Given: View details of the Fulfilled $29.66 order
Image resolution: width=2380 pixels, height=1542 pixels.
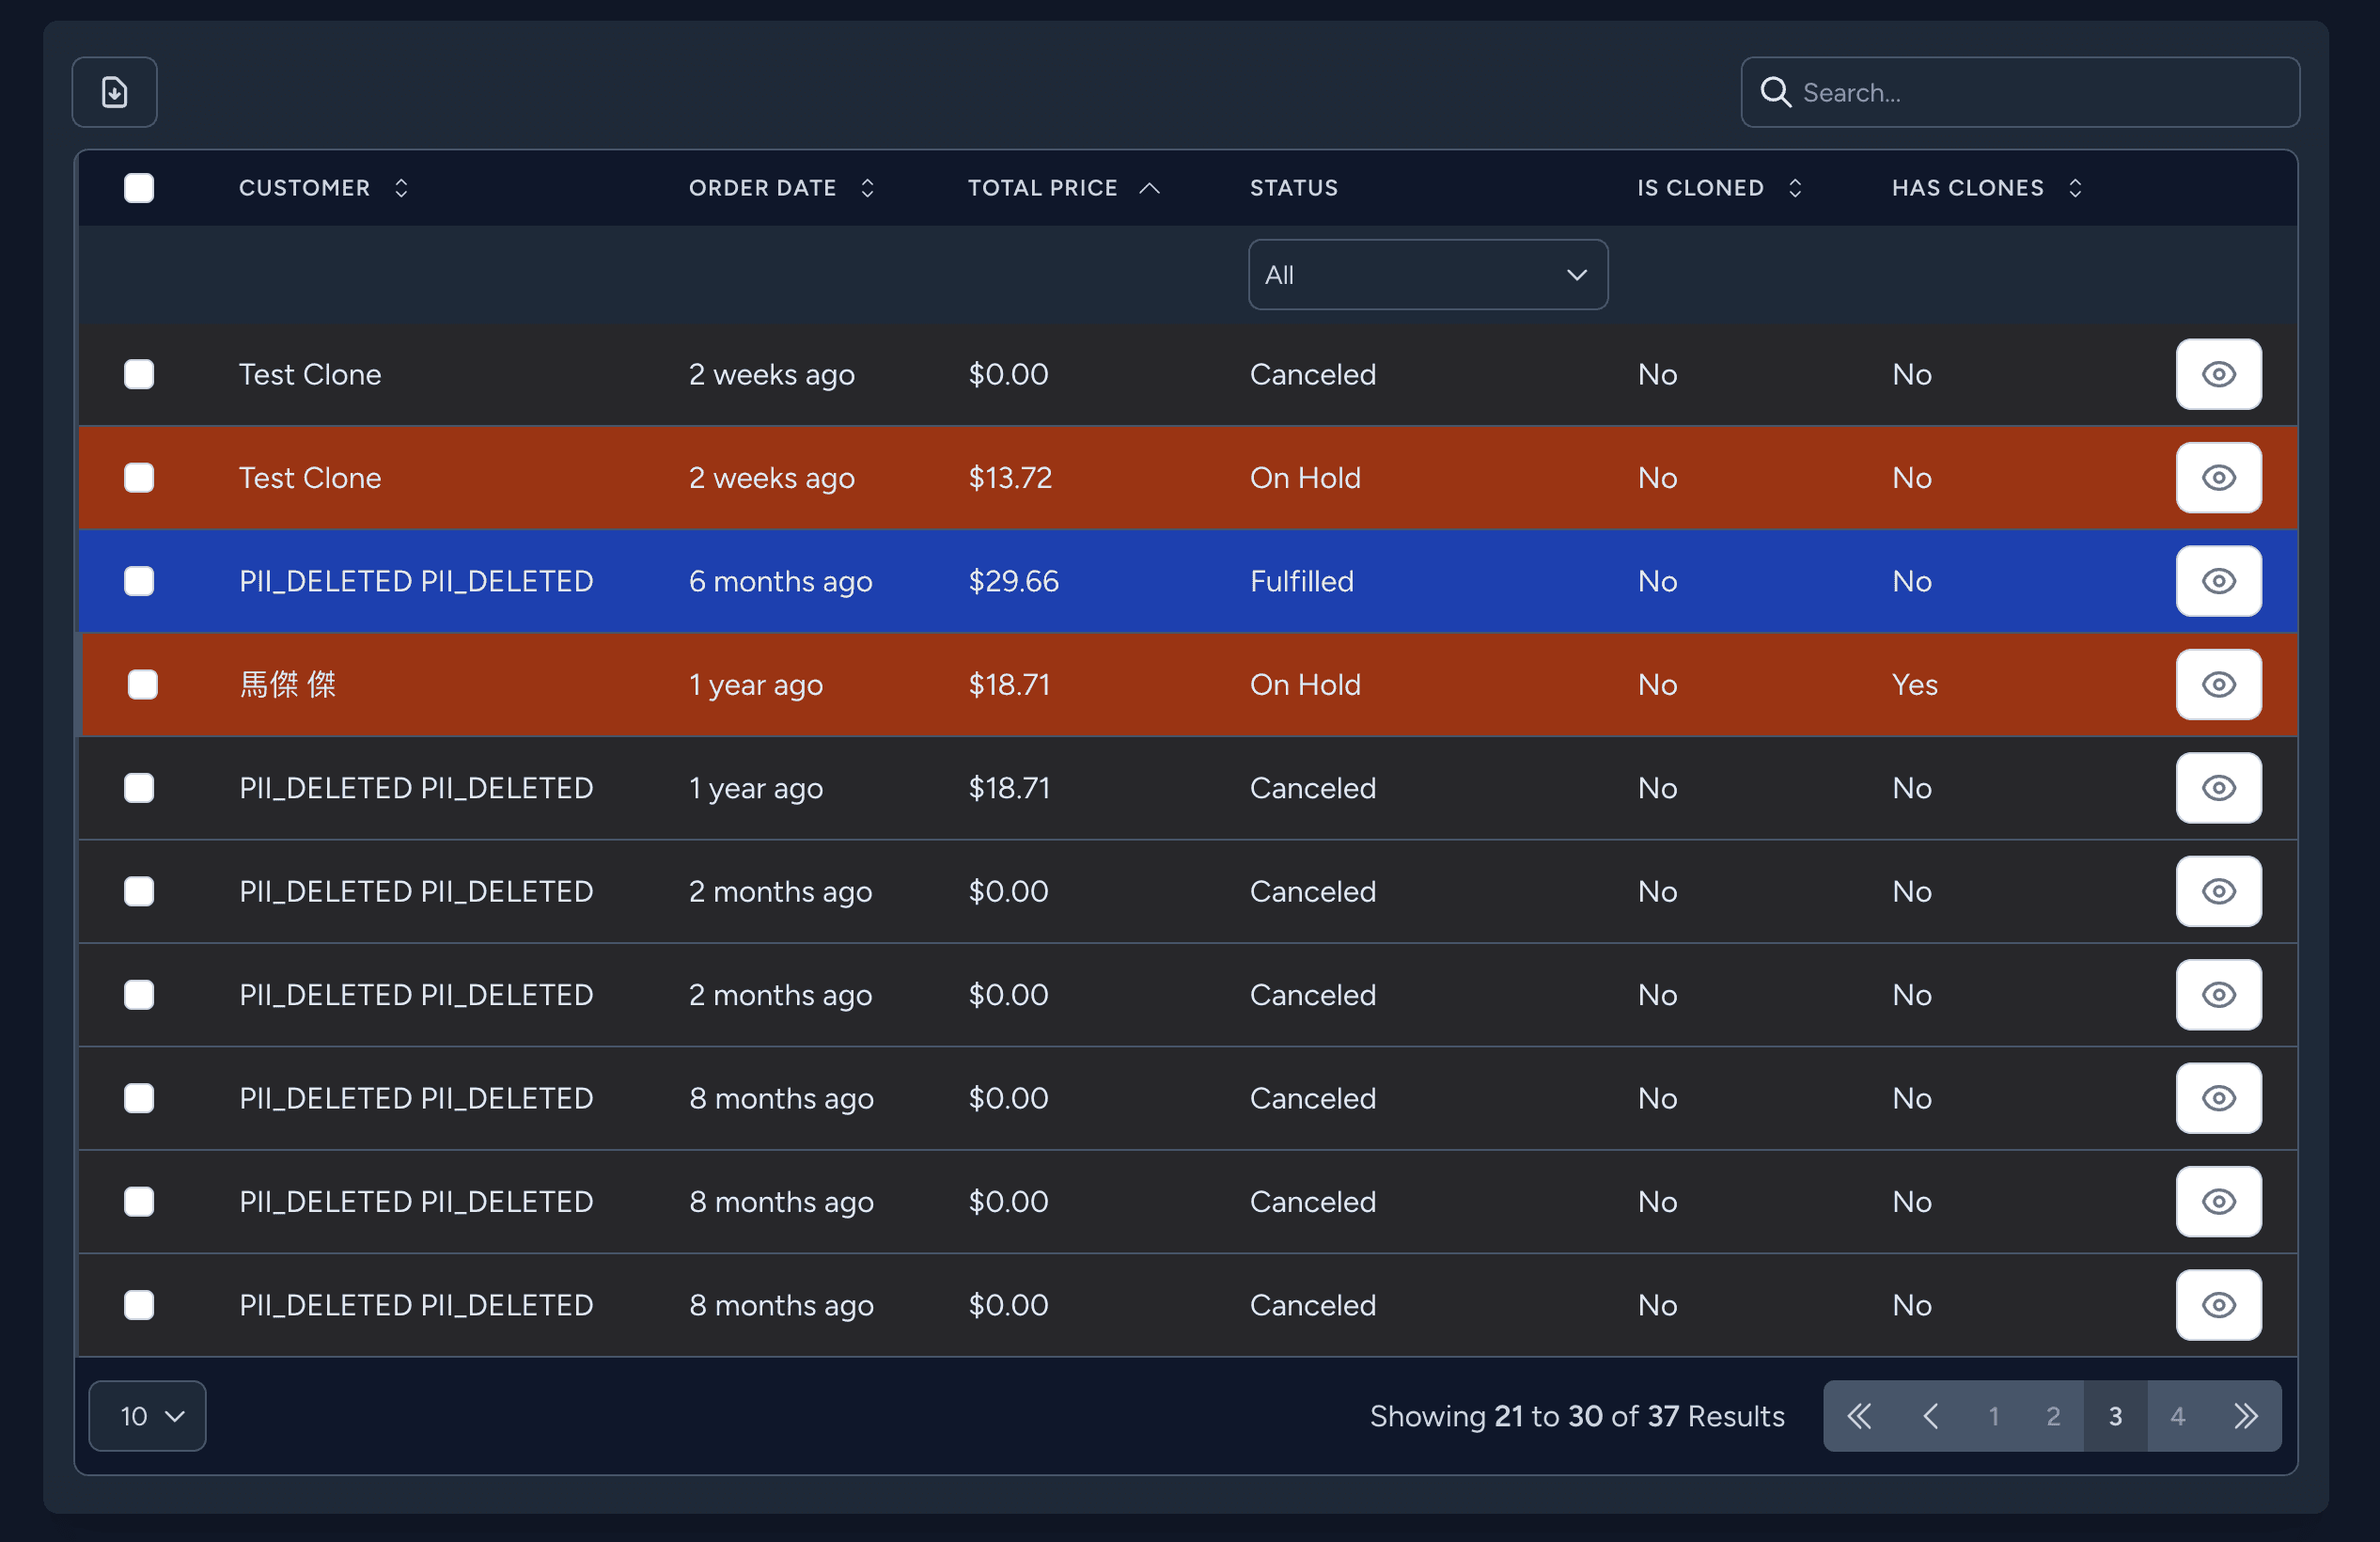Looking at the screenshot, I should click(x=2218, y=581).
